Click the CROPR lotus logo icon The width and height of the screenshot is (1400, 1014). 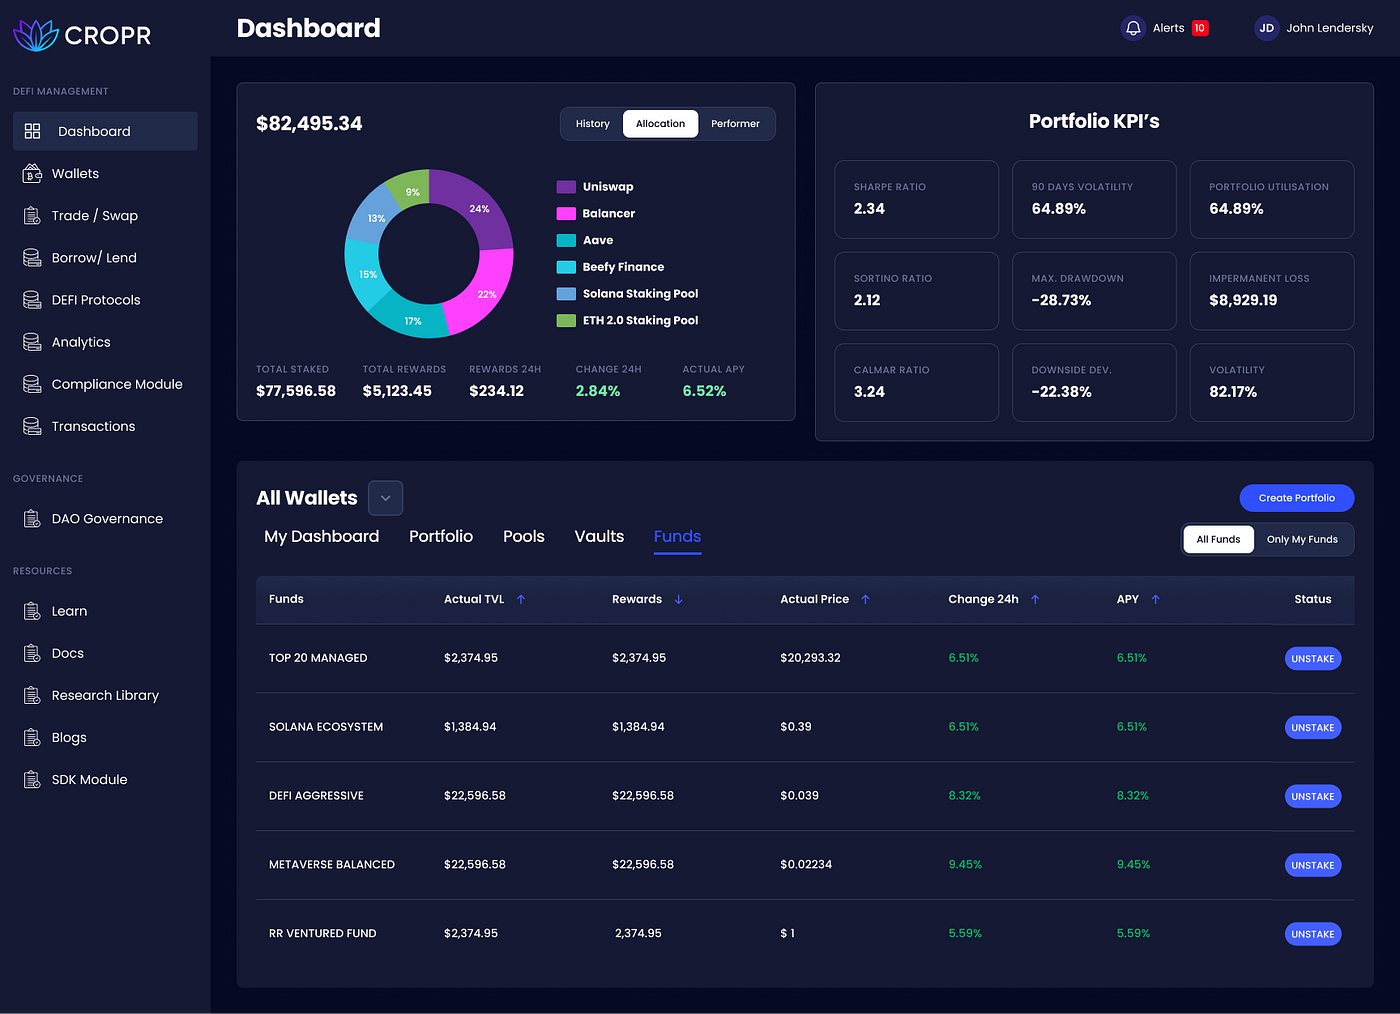coord(36,35)
